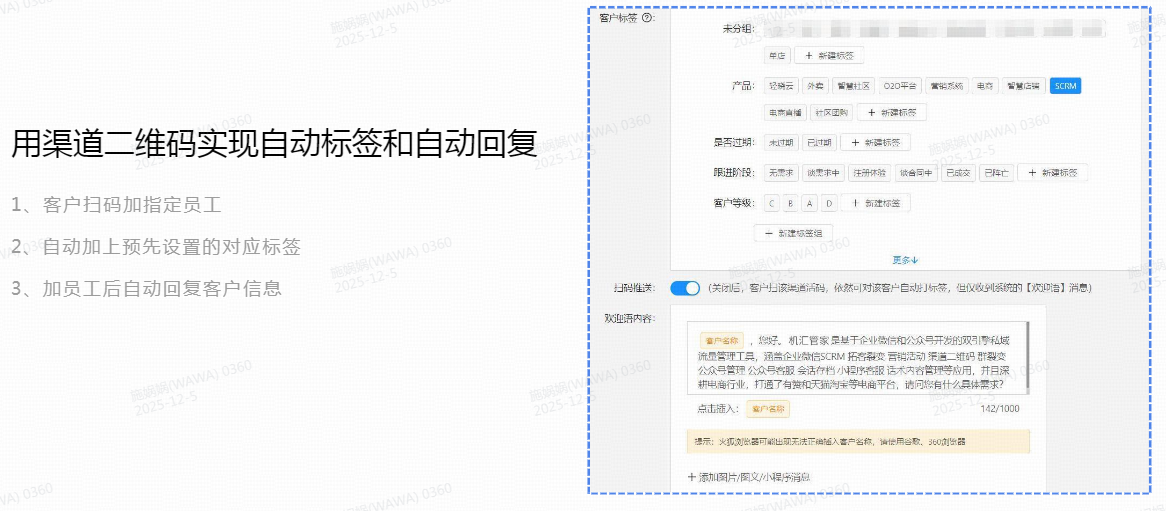The height and width of the screenshot is (511, 1166).
Task: Click the plus 新建标签 in the 产品 row
Action: (892, 113)
